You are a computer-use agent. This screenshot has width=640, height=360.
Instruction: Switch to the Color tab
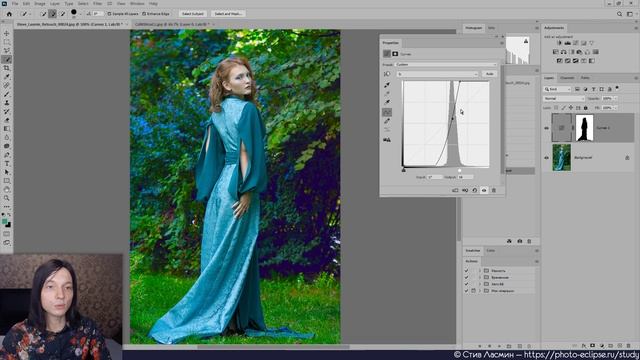pyautogui.click(x=491, y=250)
